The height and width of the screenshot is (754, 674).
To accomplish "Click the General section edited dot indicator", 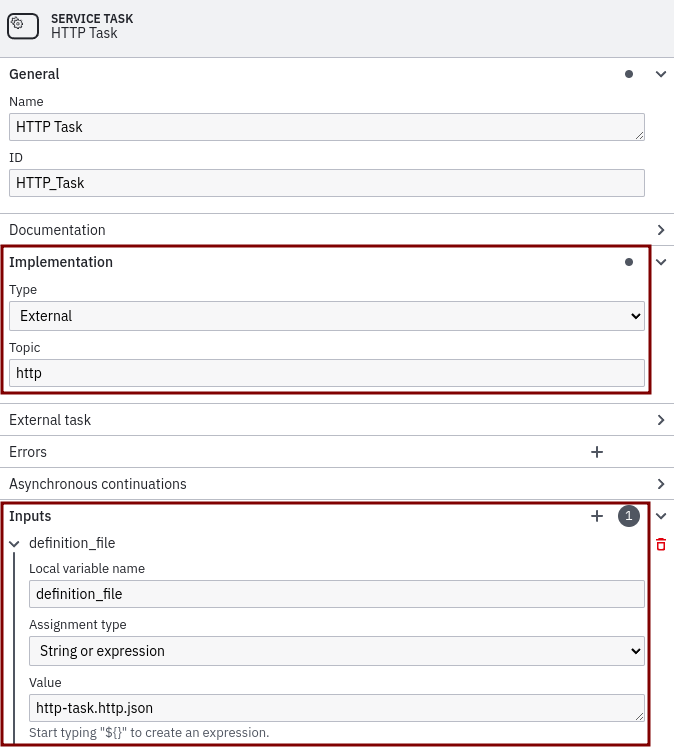I will coord(629,74).
